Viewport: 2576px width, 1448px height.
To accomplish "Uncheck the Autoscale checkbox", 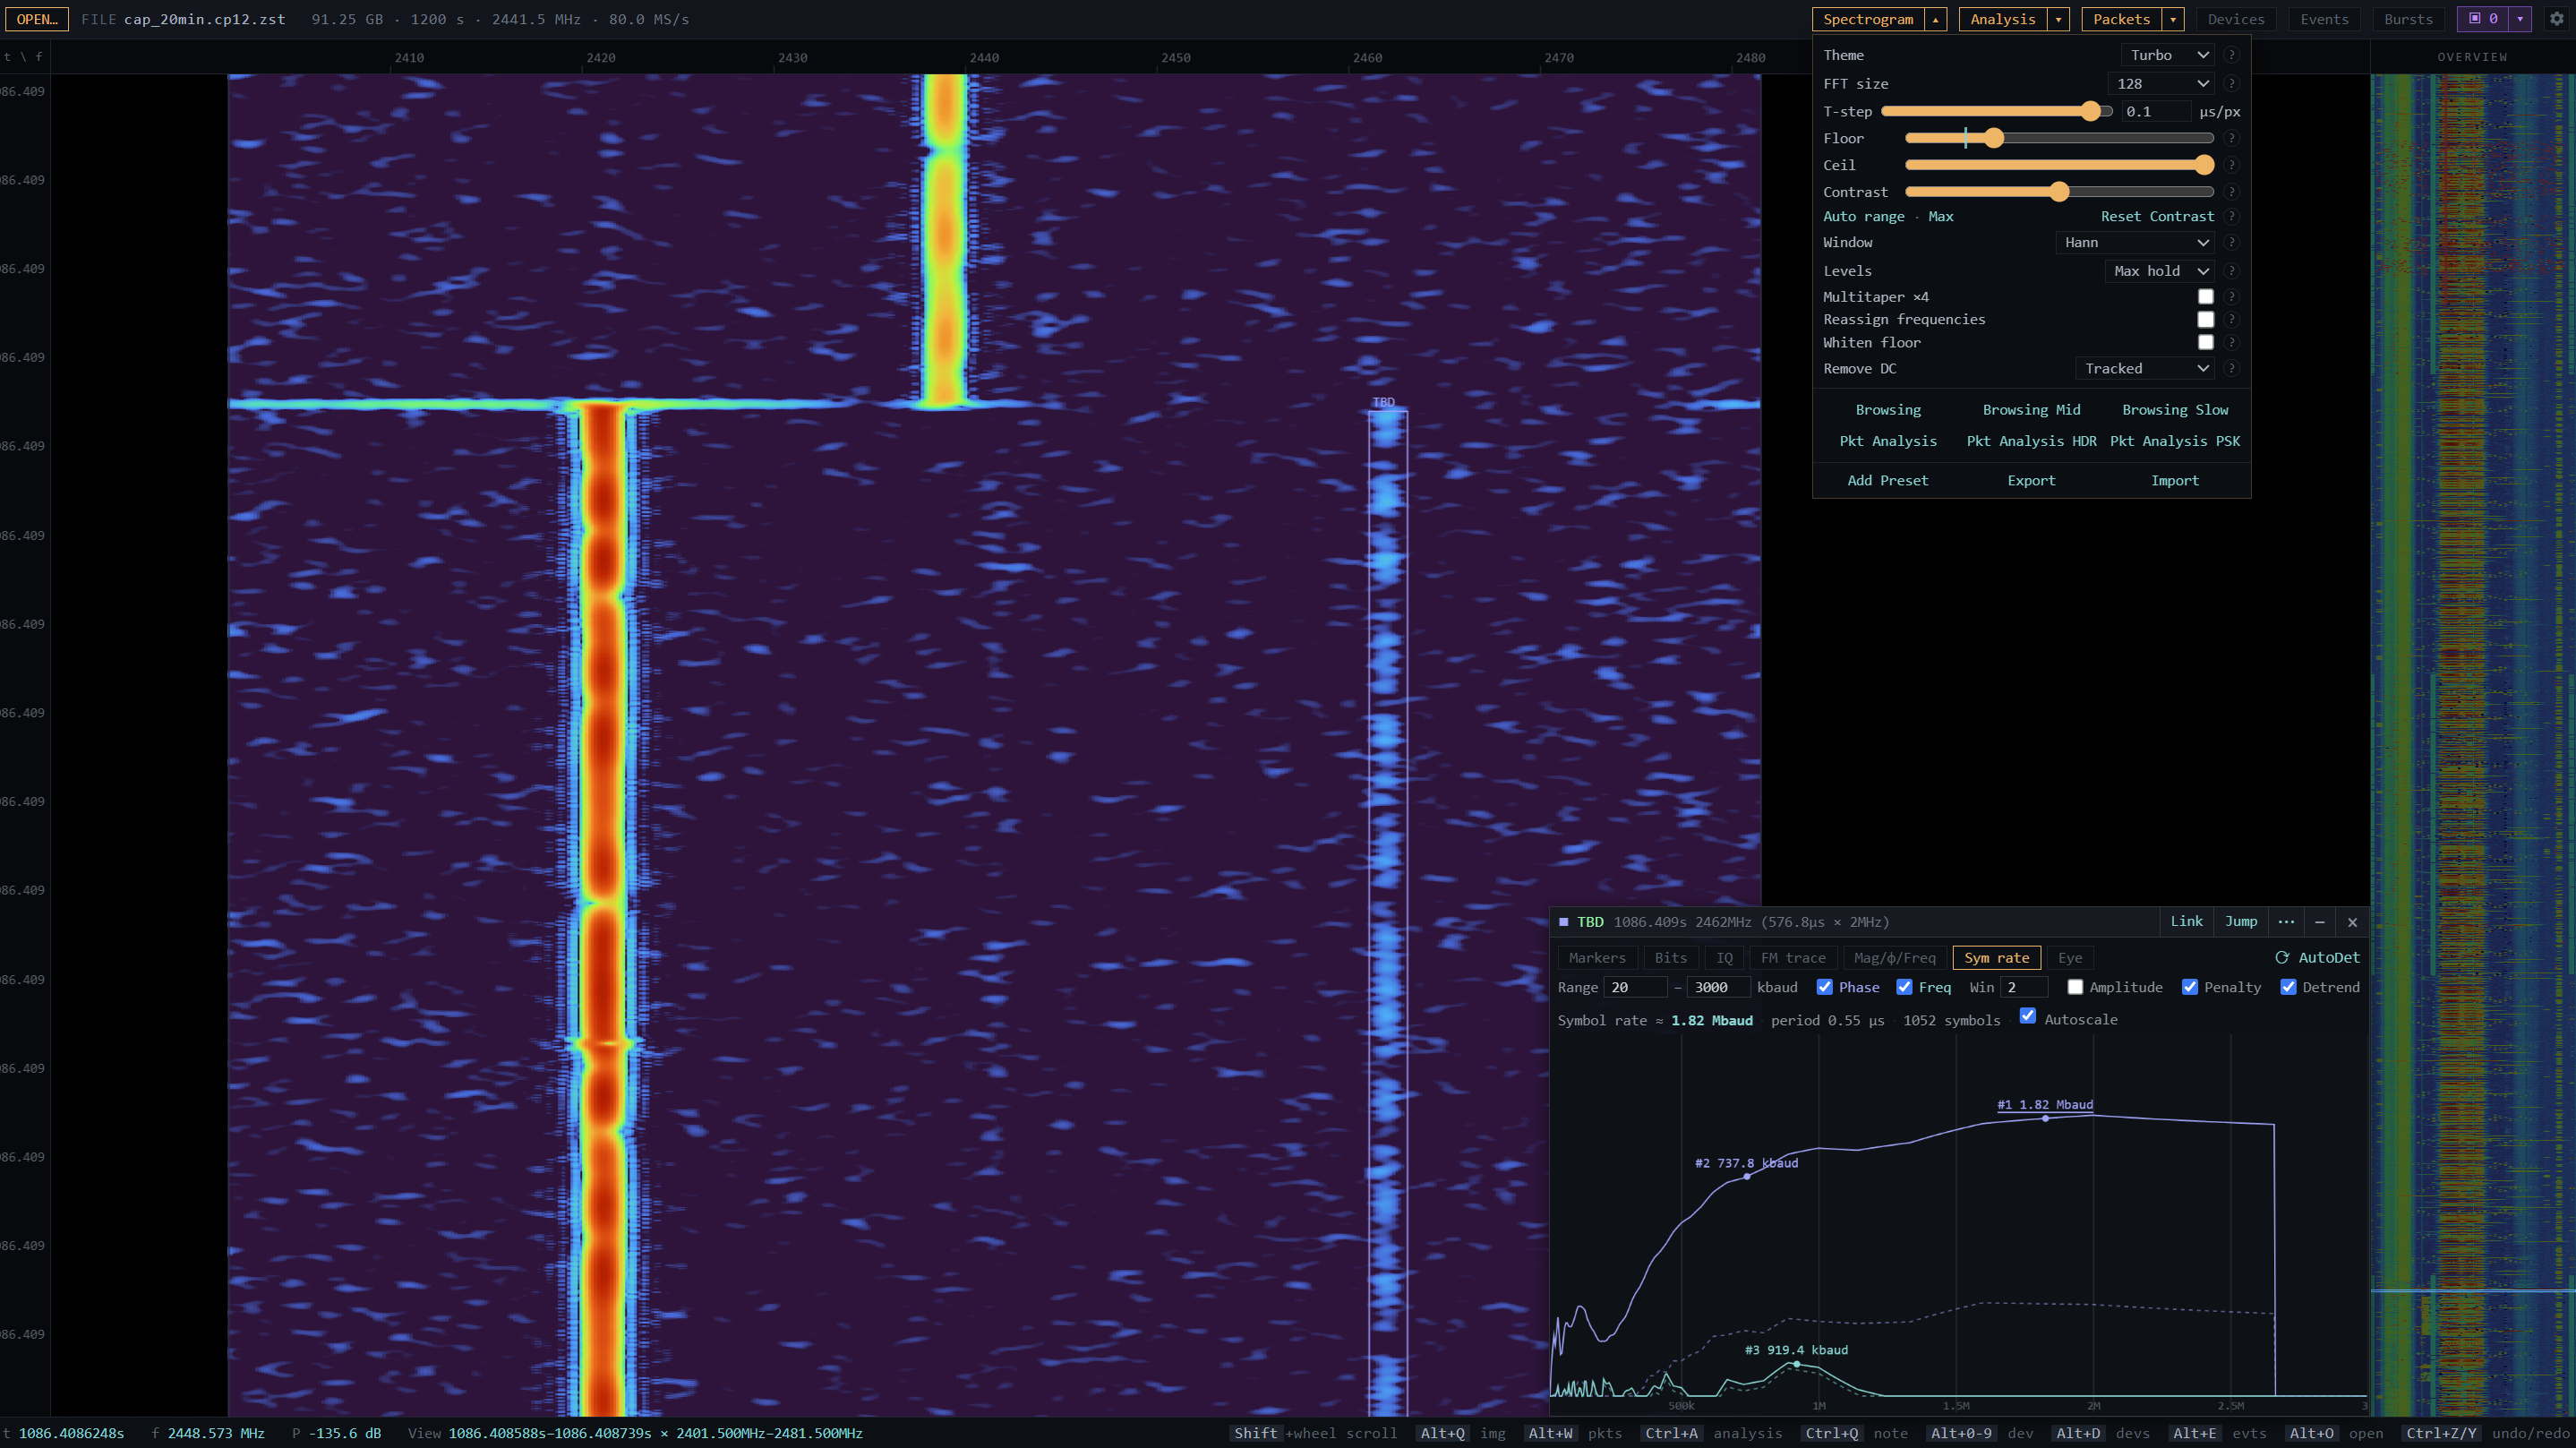I will 2027,1016.
